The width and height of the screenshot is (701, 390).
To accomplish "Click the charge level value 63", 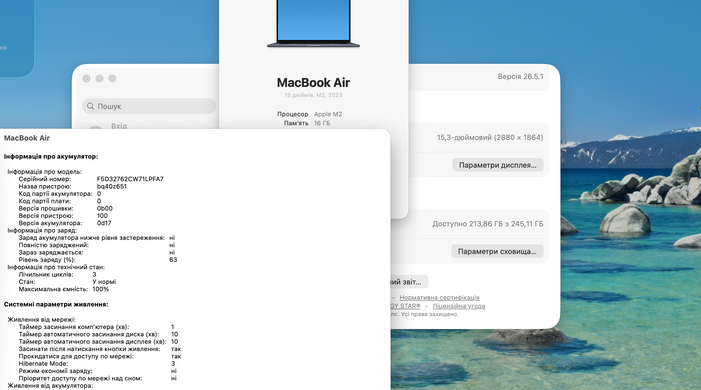I will pyautogui.click(x=173, y=259).
